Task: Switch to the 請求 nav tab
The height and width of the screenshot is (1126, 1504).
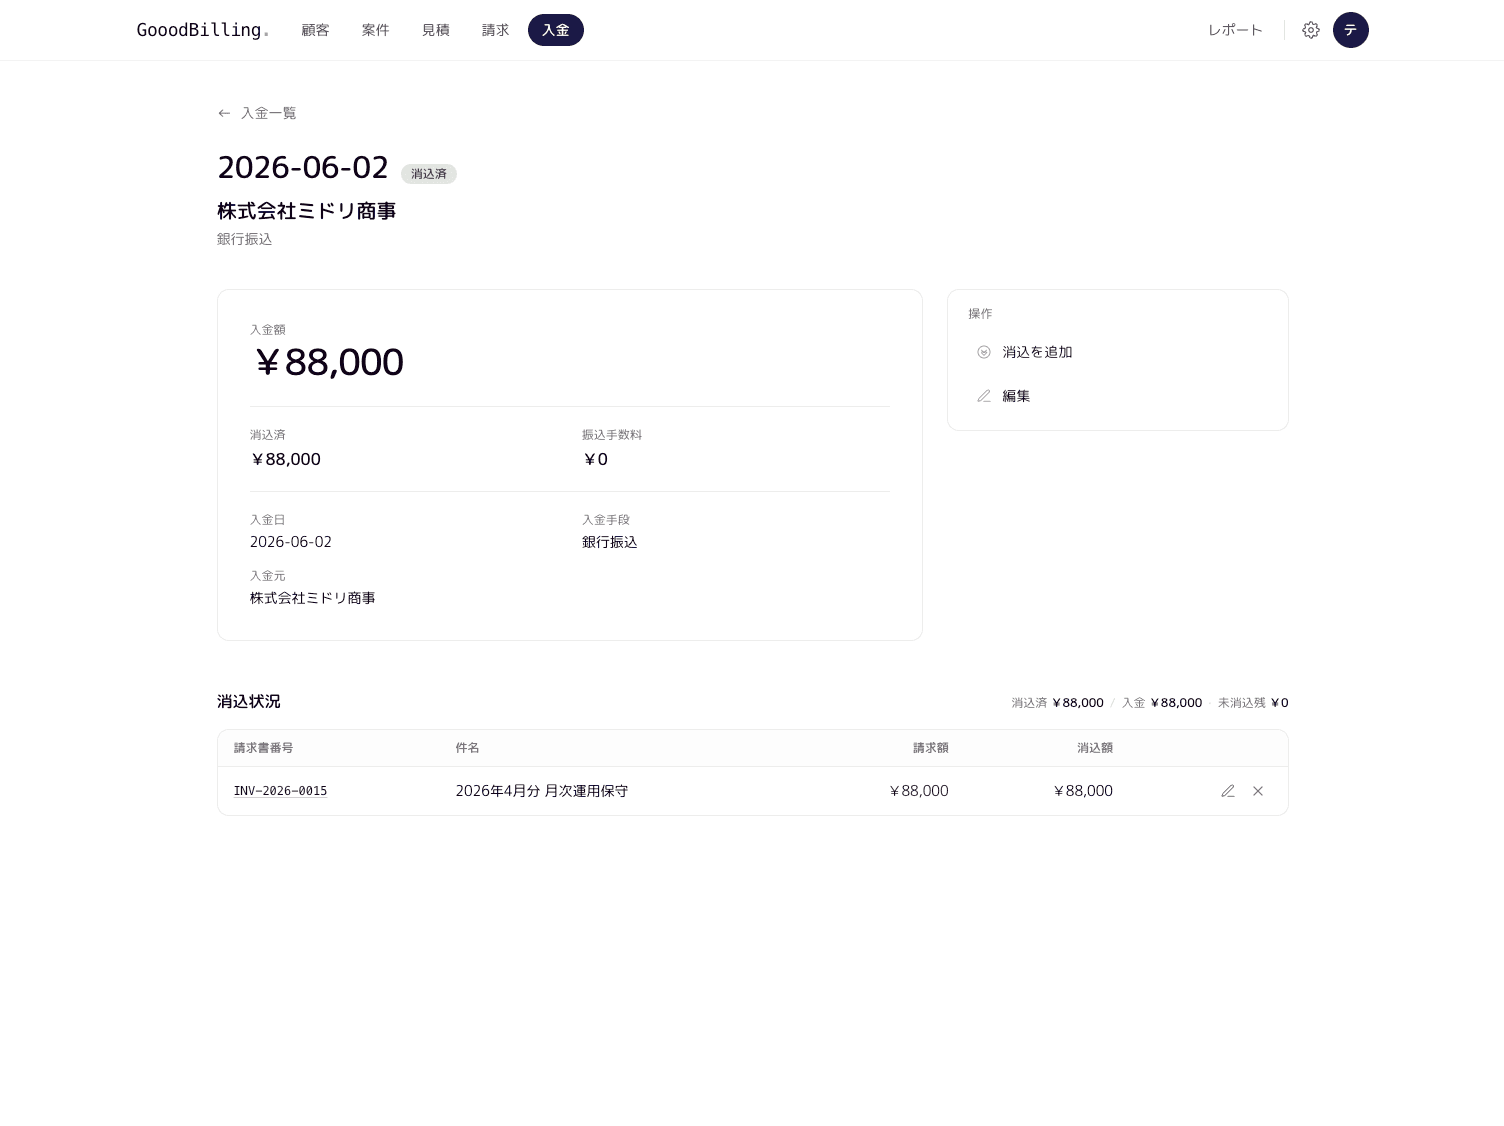Action: click(x=496, y=30)
